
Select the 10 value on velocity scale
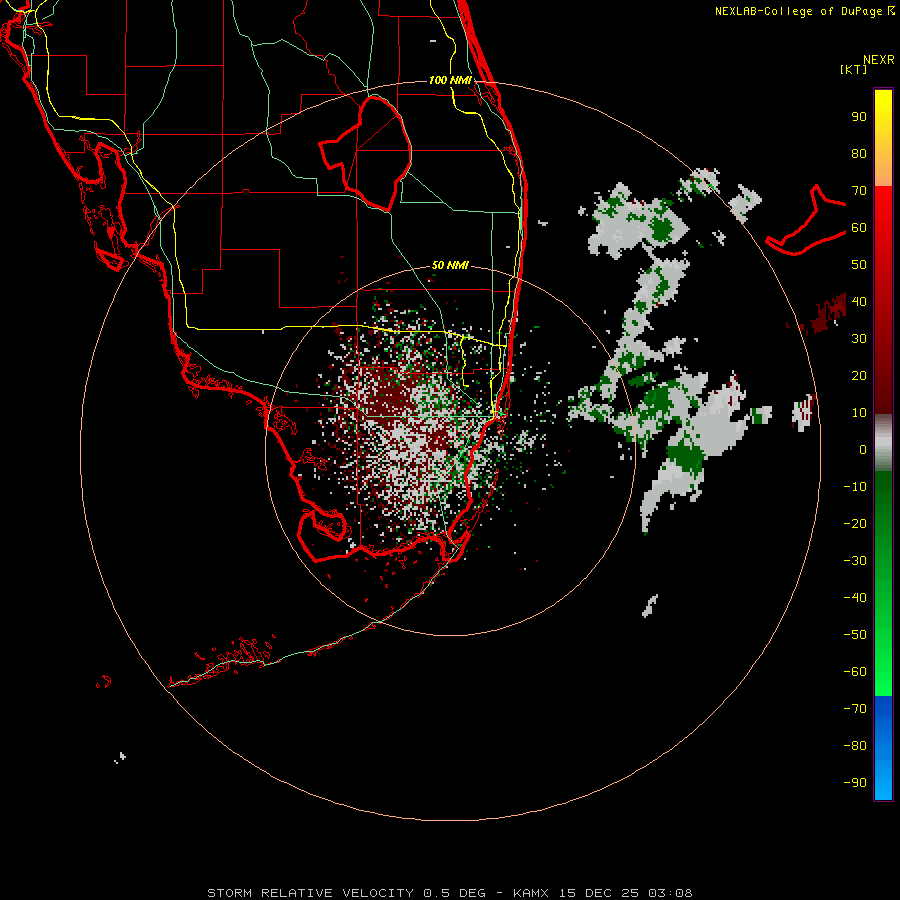[x=859, y=413]
